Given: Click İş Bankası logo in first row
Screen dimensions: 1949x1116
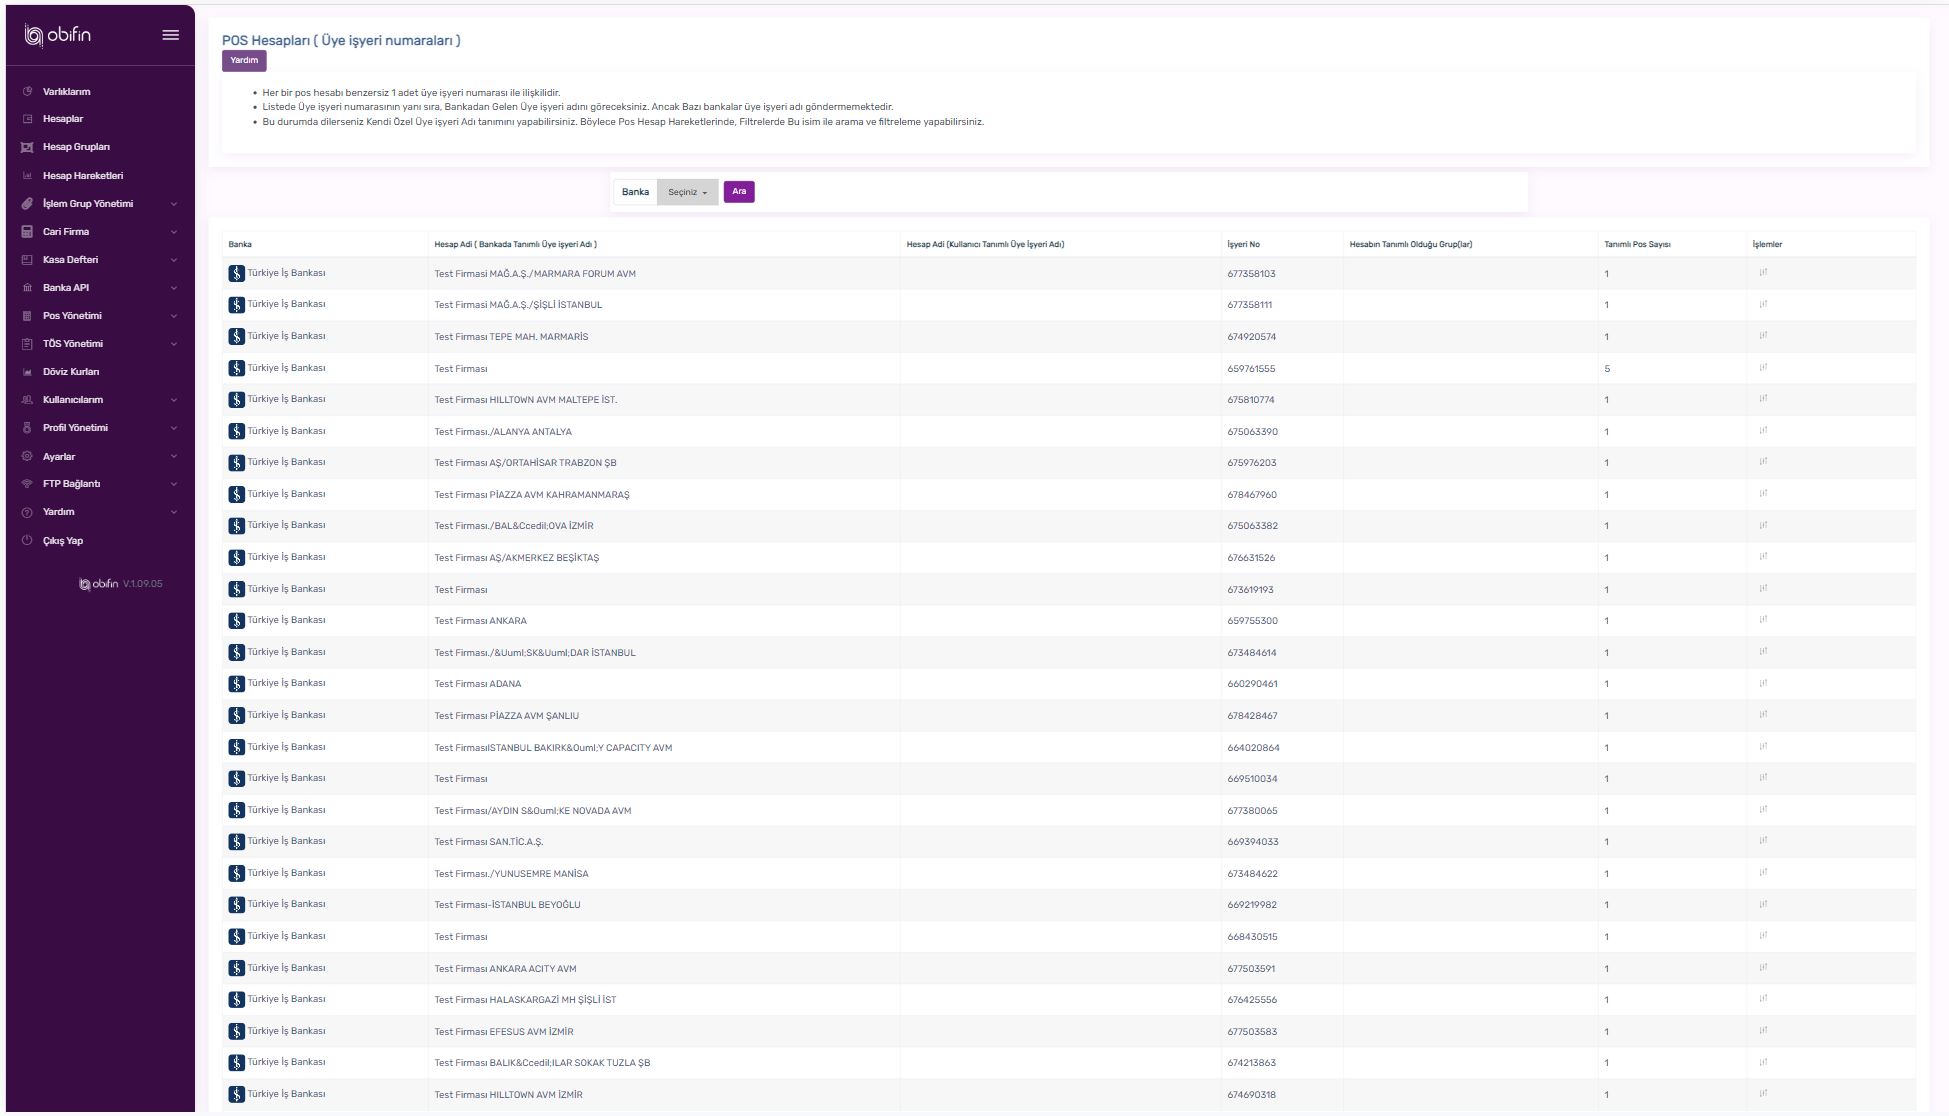Looking at the screenshot, I should (236, 273).
